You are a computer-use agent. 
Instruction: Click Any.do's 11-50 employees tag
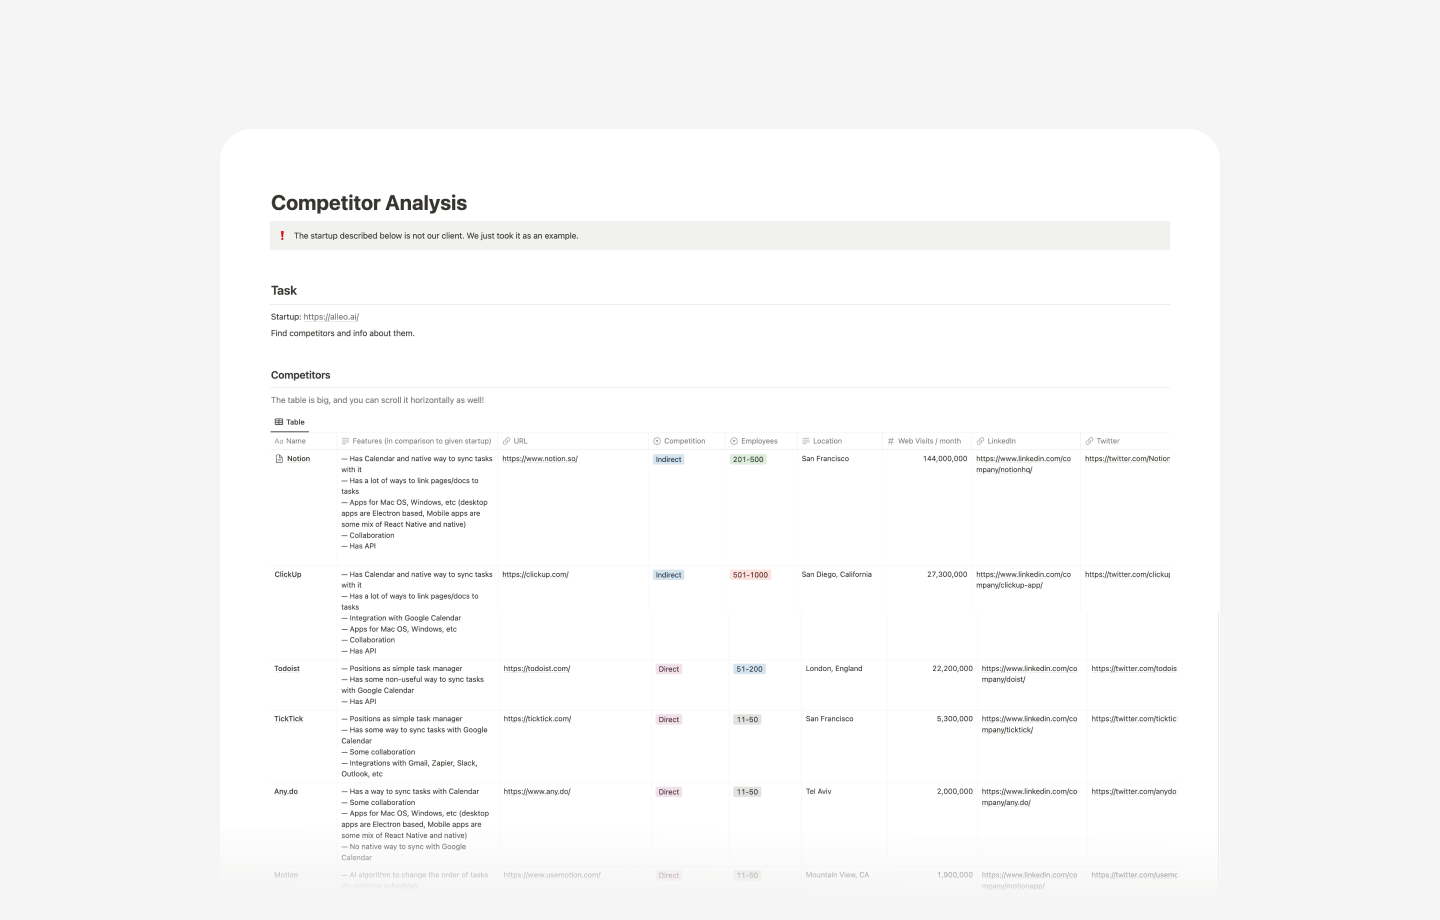[x=747, y=792]
